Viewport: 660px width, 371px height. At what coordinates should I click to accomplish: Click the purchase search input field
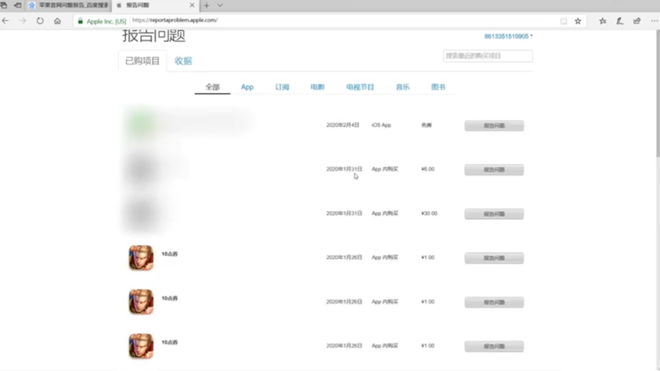pos(488,56)
